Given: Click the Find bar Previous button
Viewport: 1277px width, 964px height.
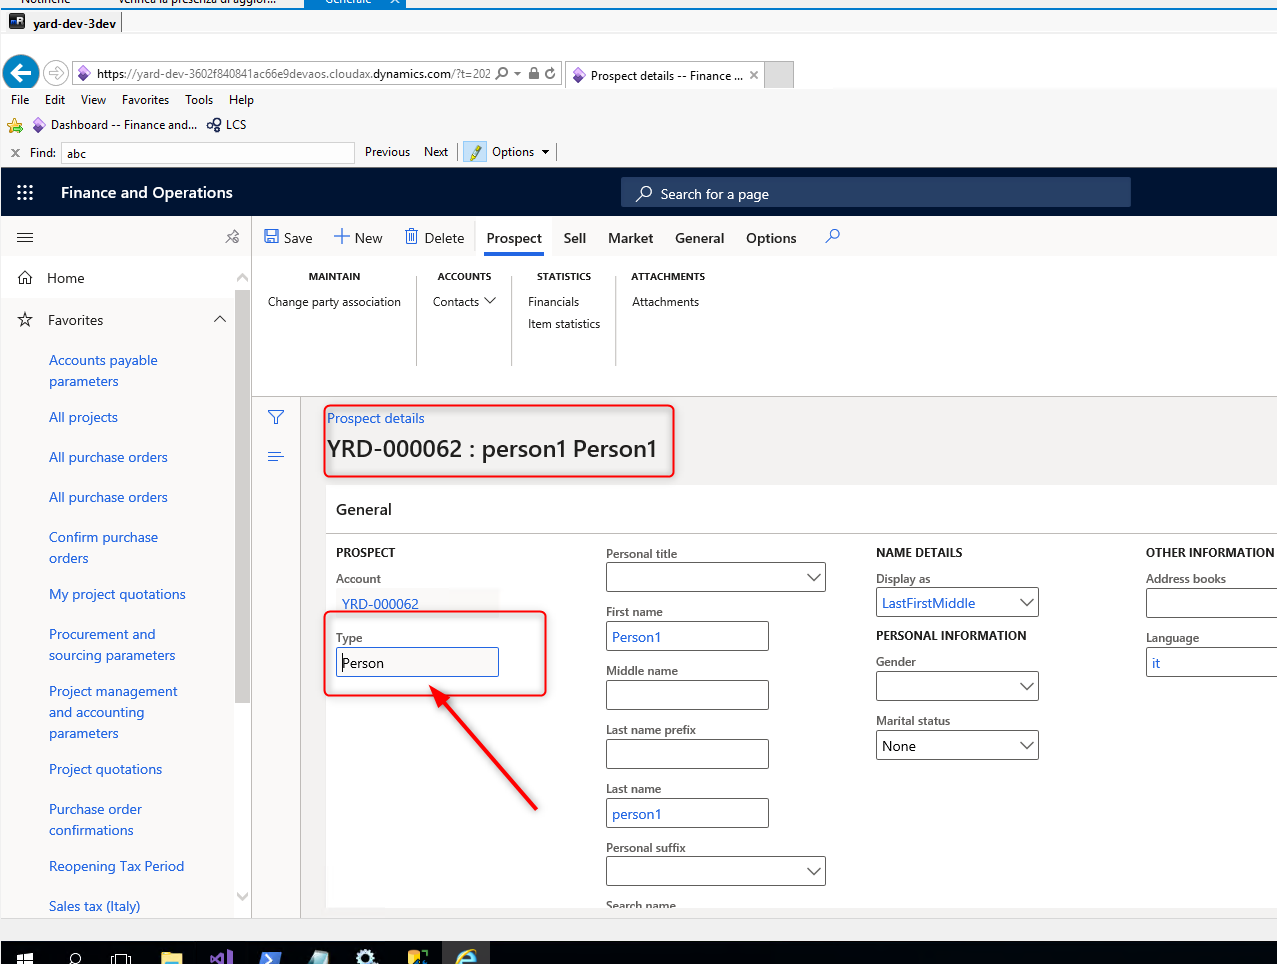Looking at the screenshot, I should [x=387, y=152].
